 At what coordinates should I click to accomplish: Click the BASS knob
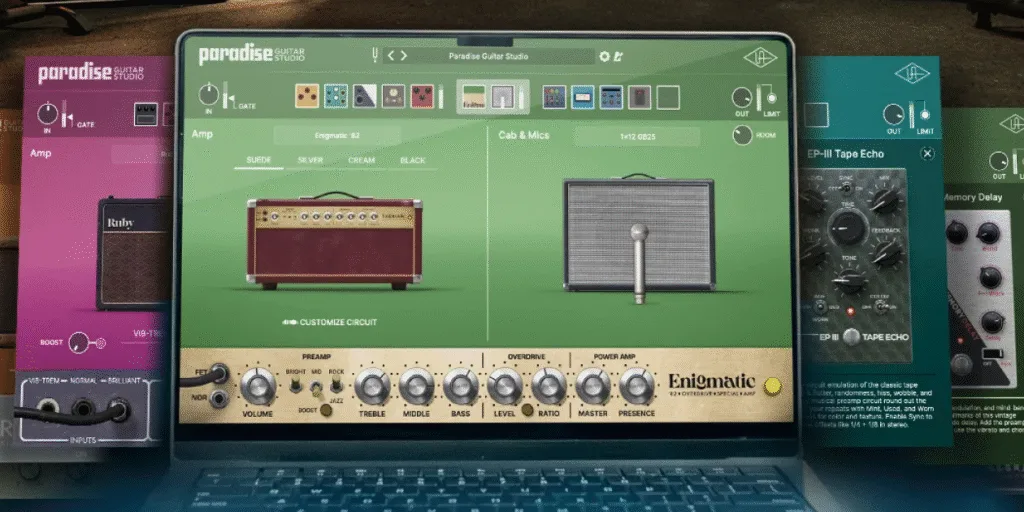(460, 386)
